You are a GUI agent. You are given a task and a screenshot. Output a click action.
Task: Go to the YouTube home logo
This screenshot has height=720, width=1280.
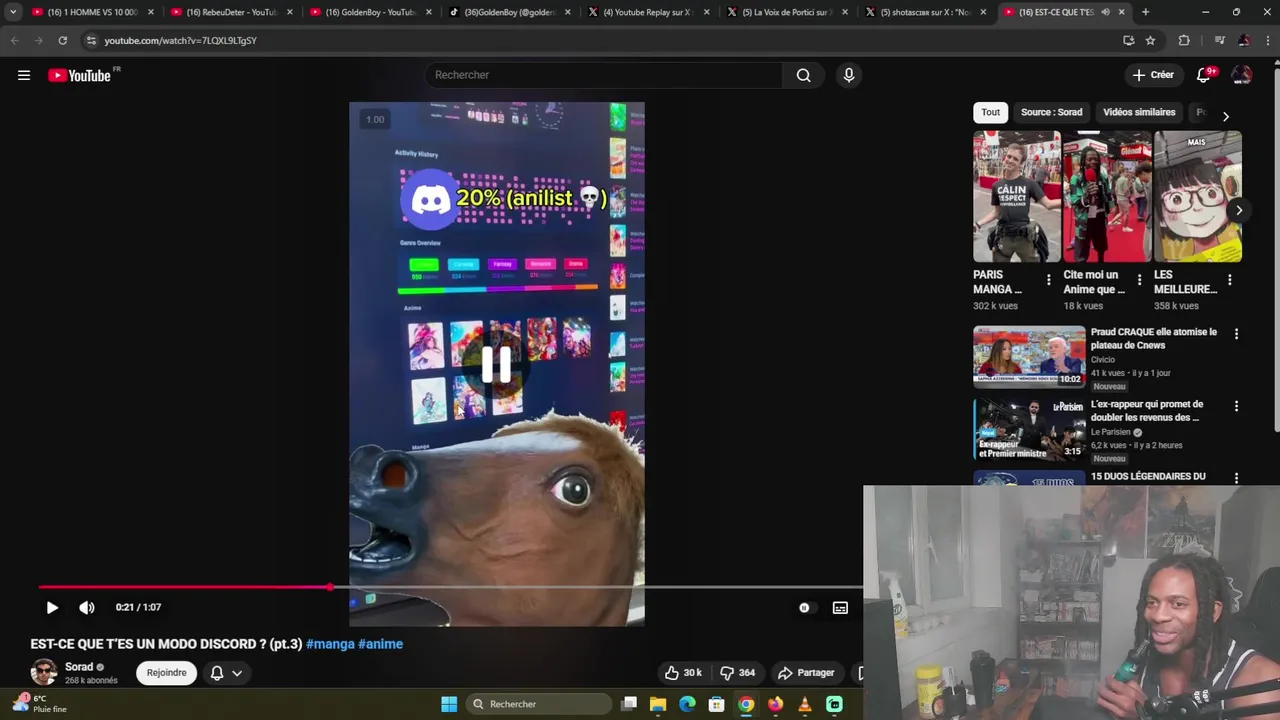79,75
